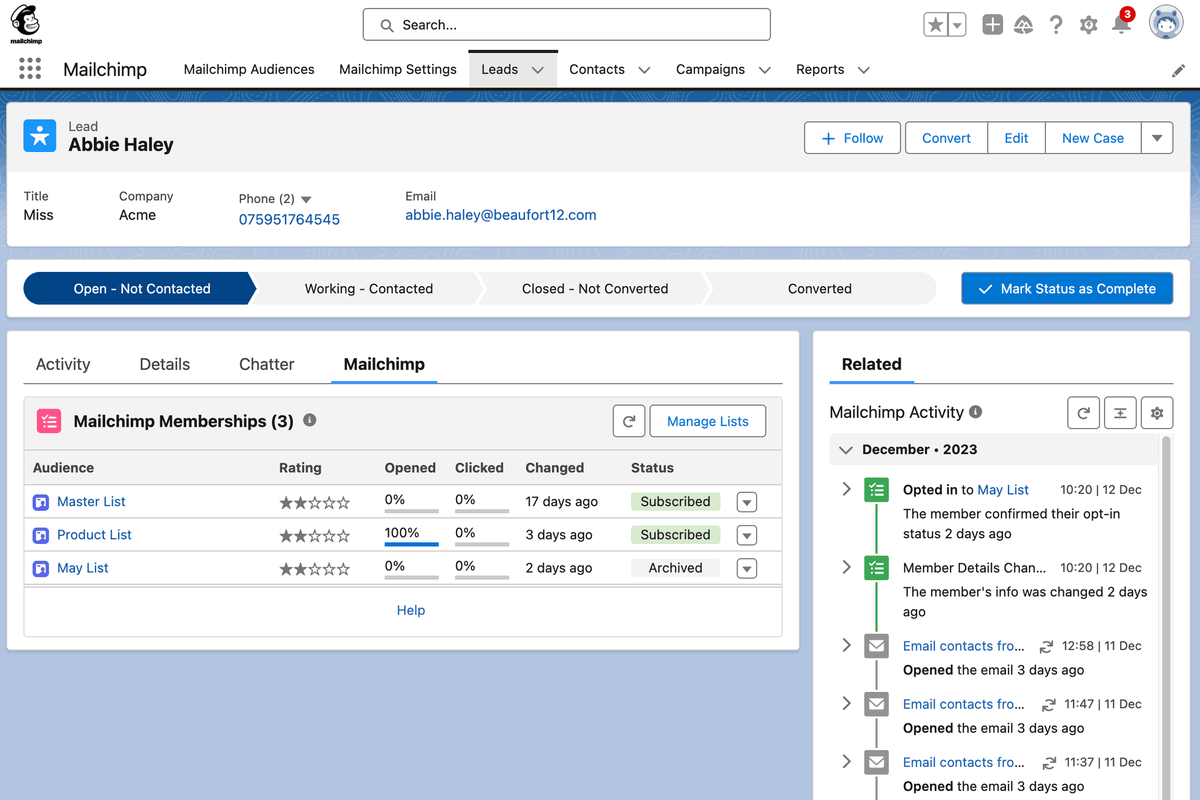Click Mark Status as Complete
This screenshot has height=800, width=1200.
pos(1066,288)
